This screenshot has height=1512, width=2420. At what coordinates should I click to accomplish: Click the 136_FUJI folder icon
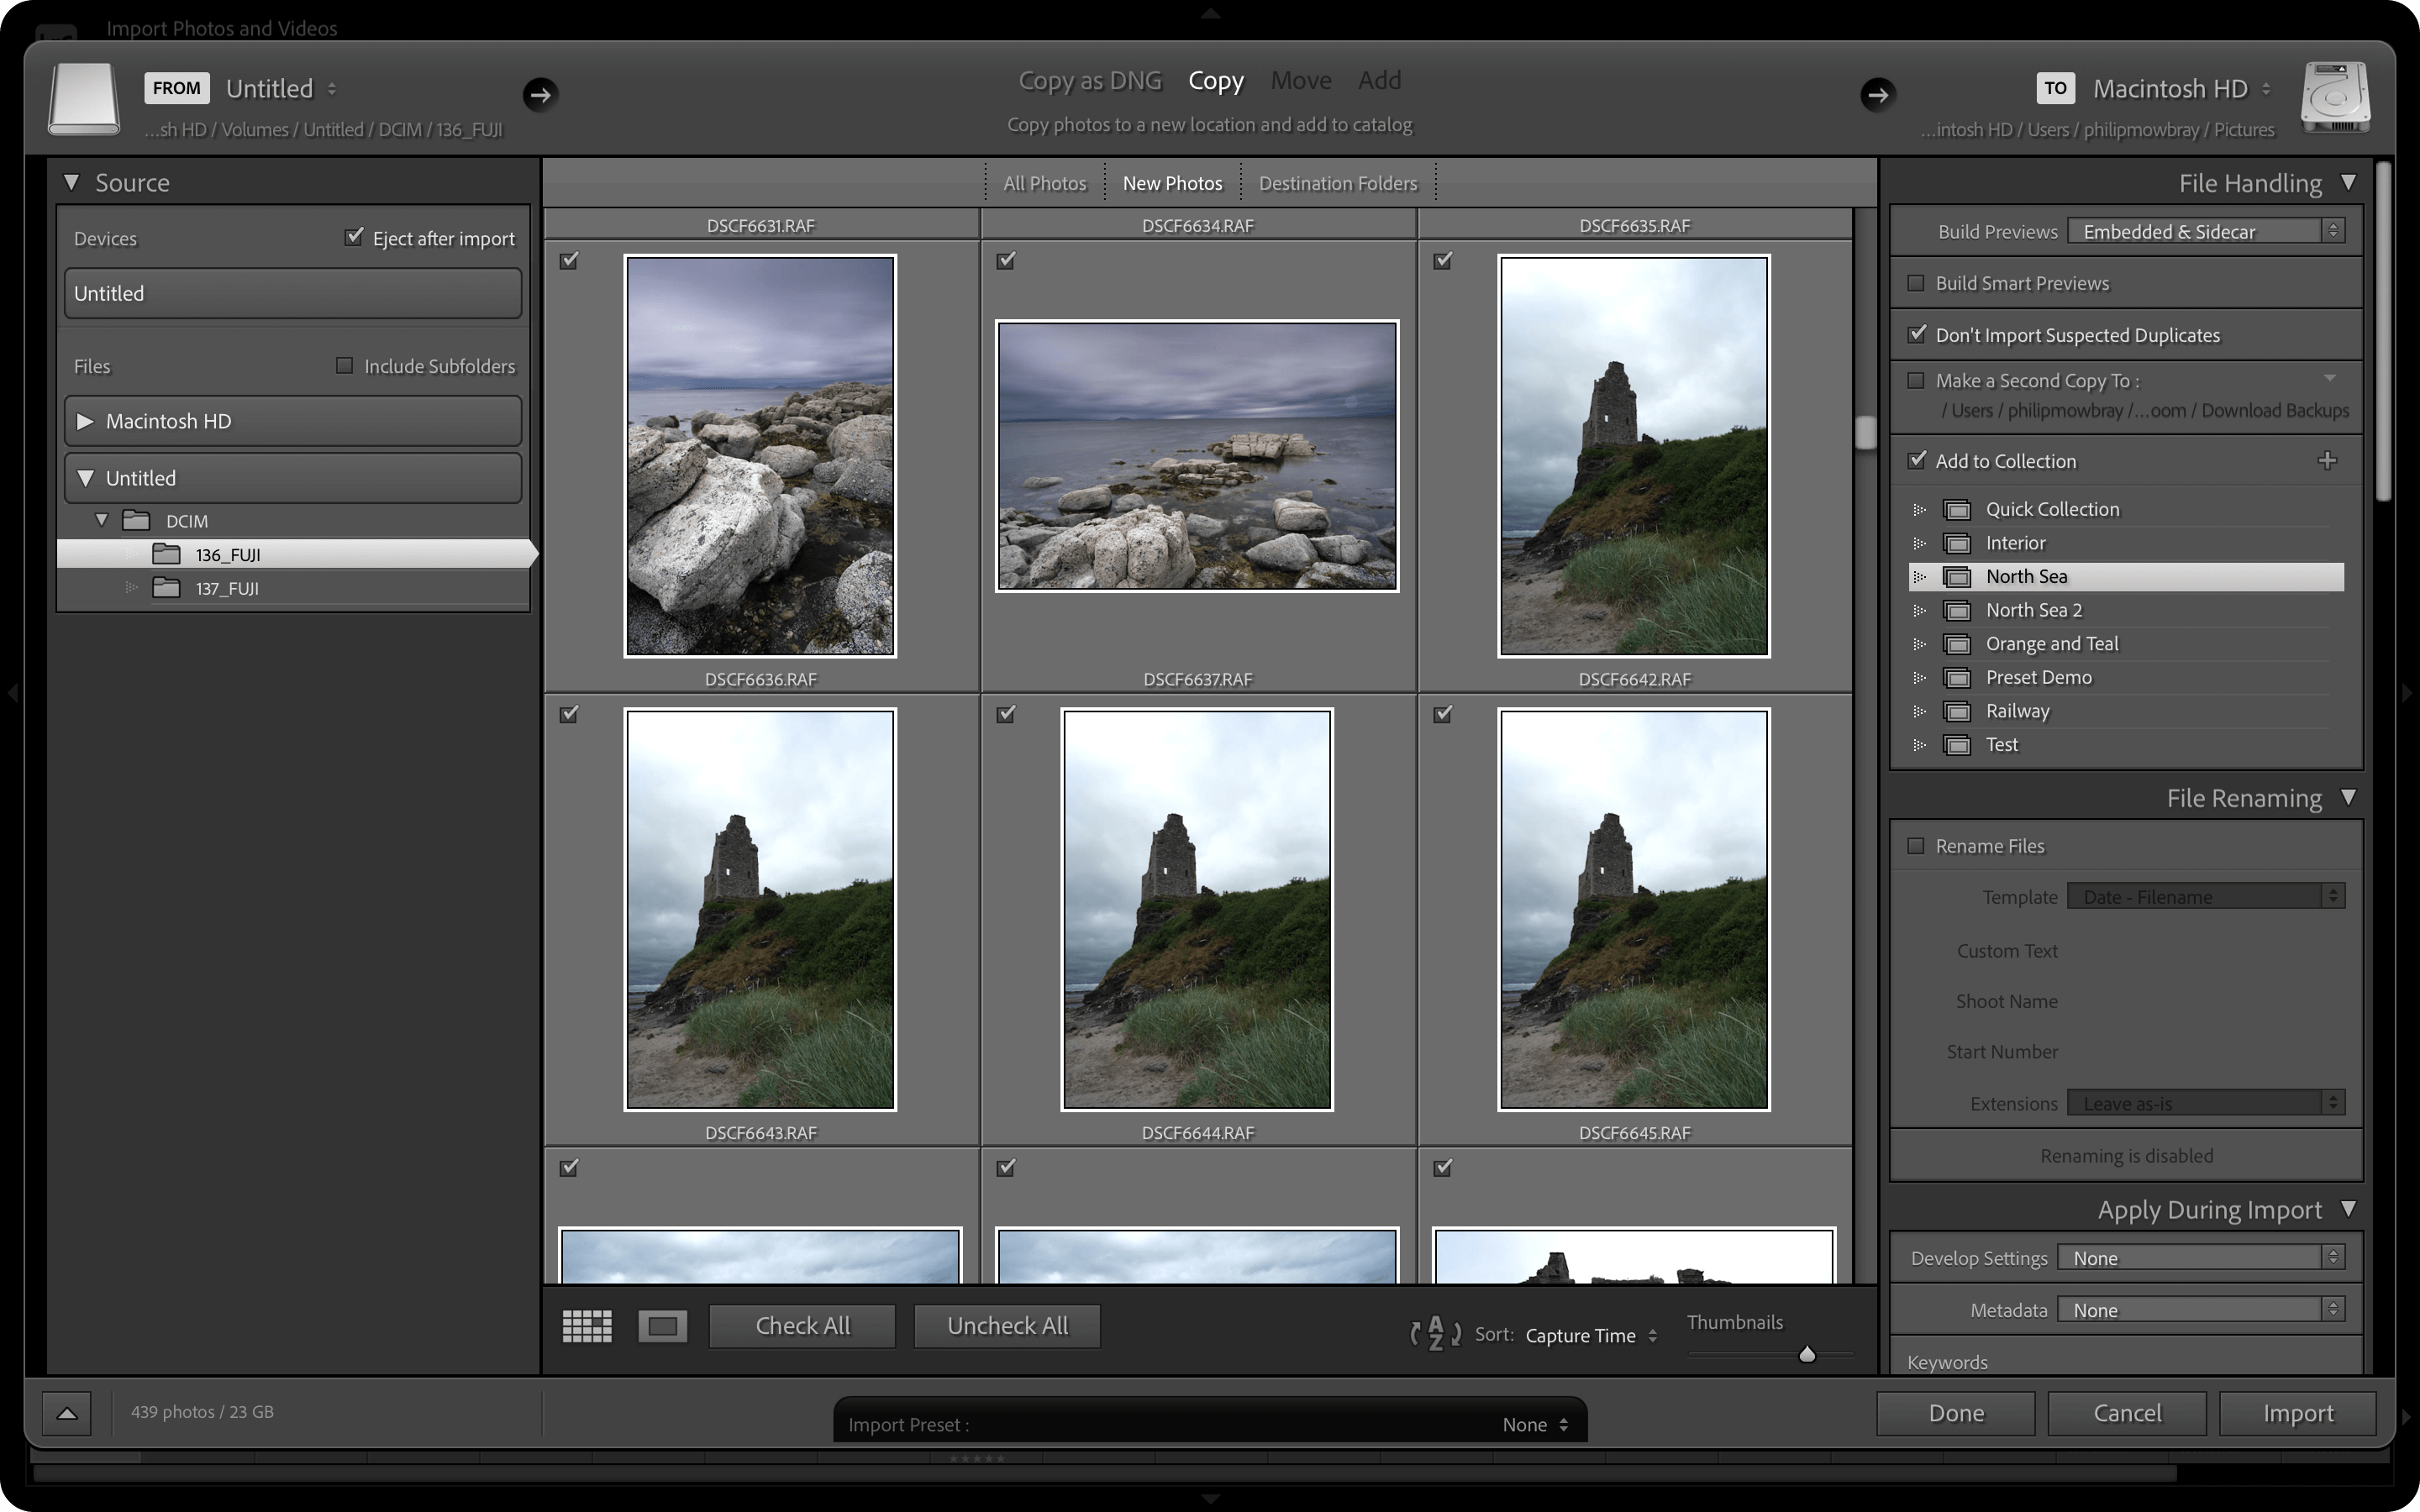[x=166, y=553]
